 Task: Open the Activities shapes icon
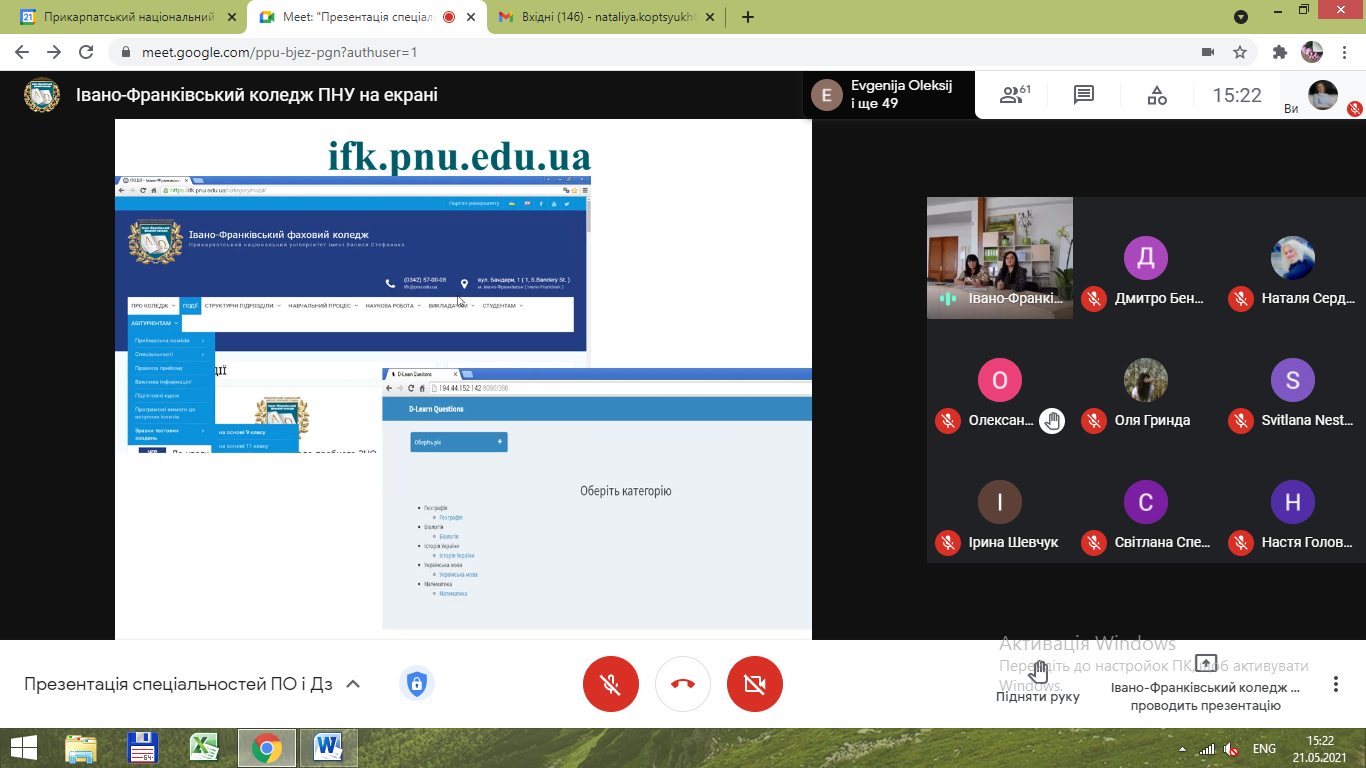coord(1156,96)
